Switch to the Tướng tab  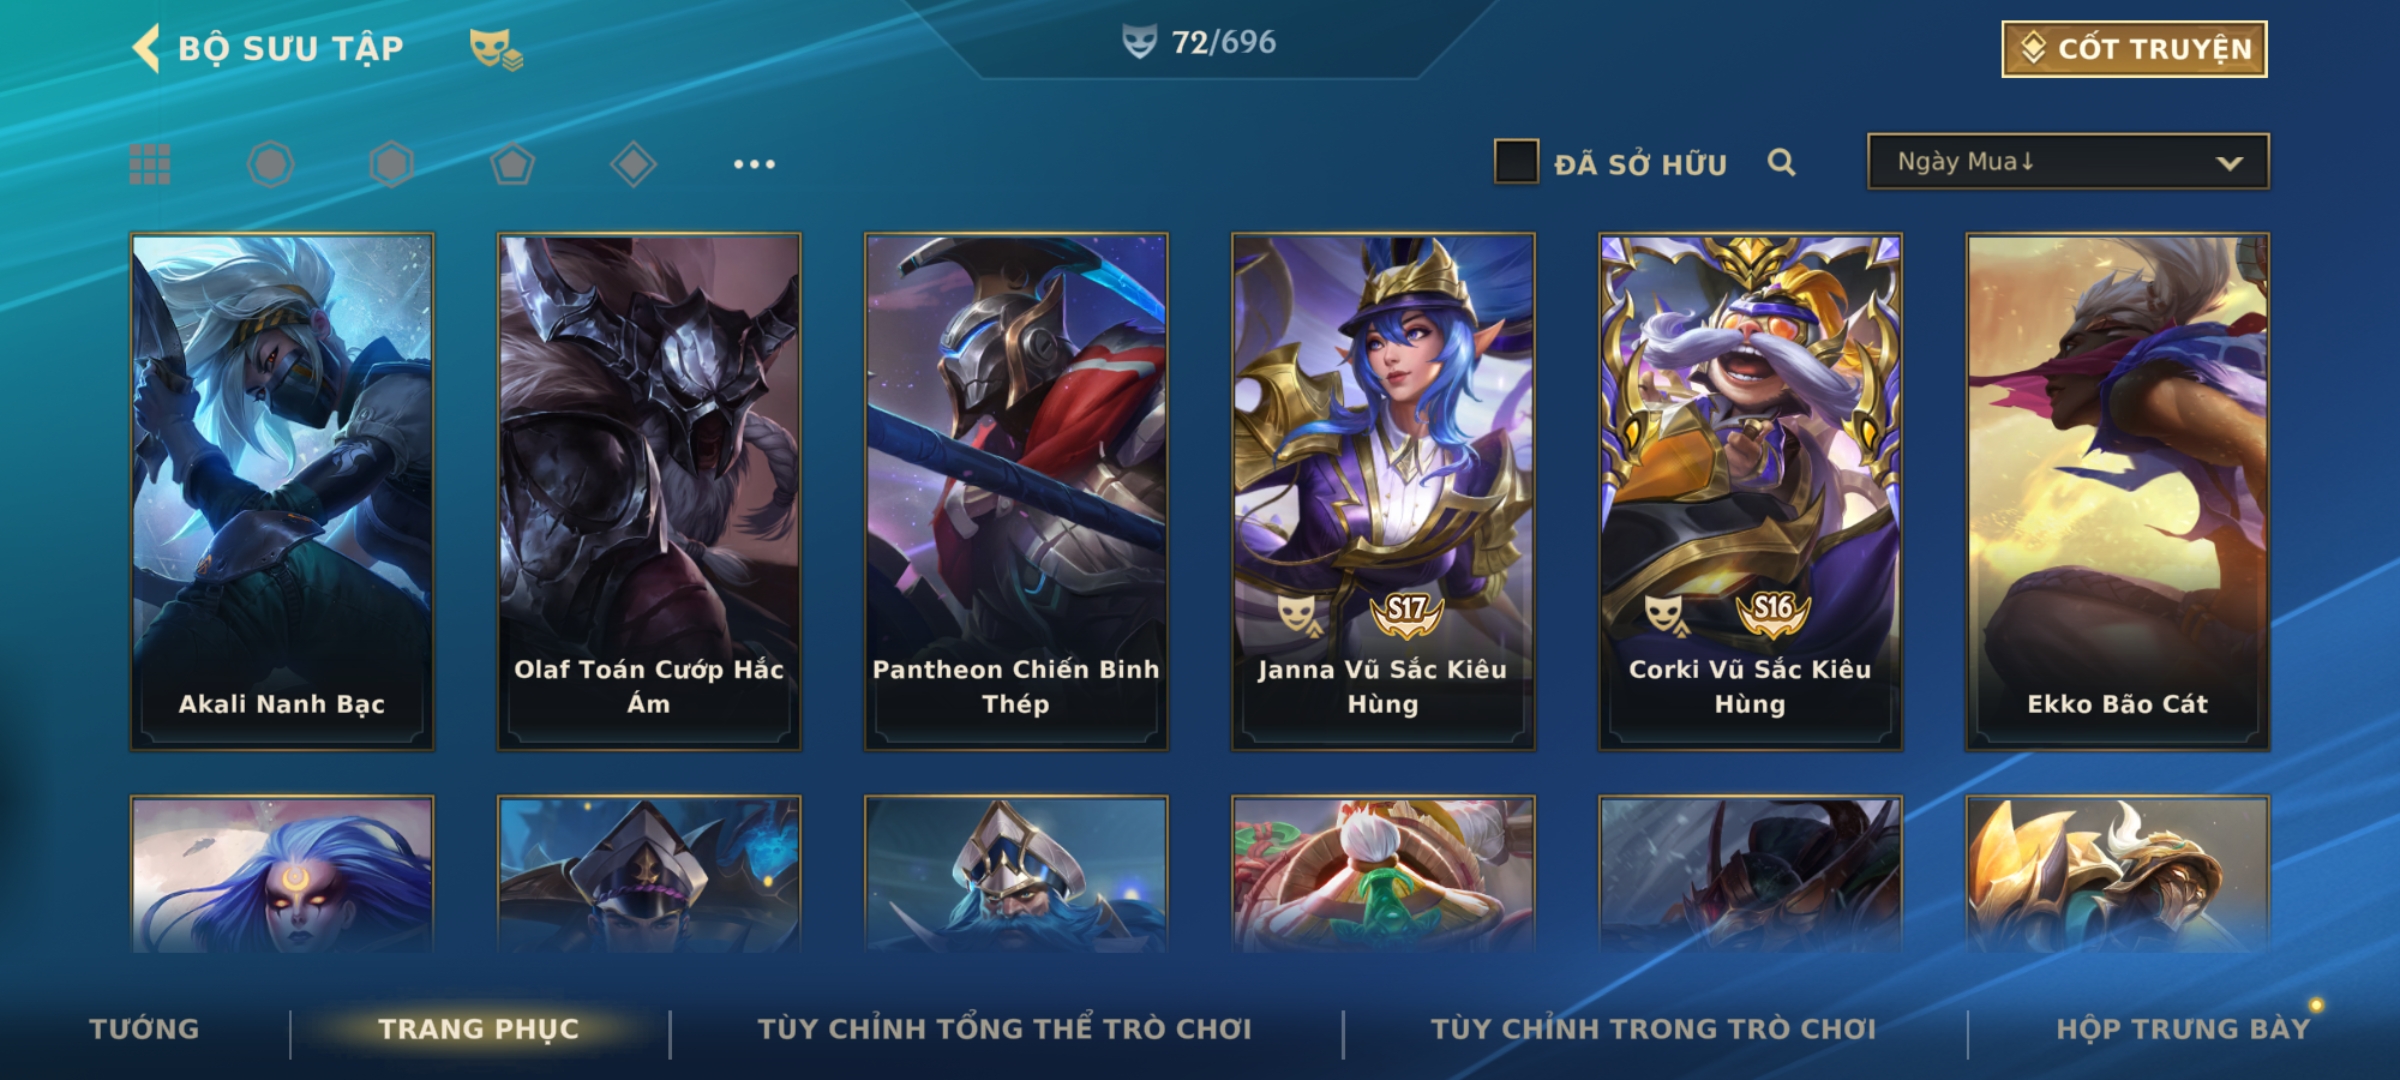coord(144,1029)
